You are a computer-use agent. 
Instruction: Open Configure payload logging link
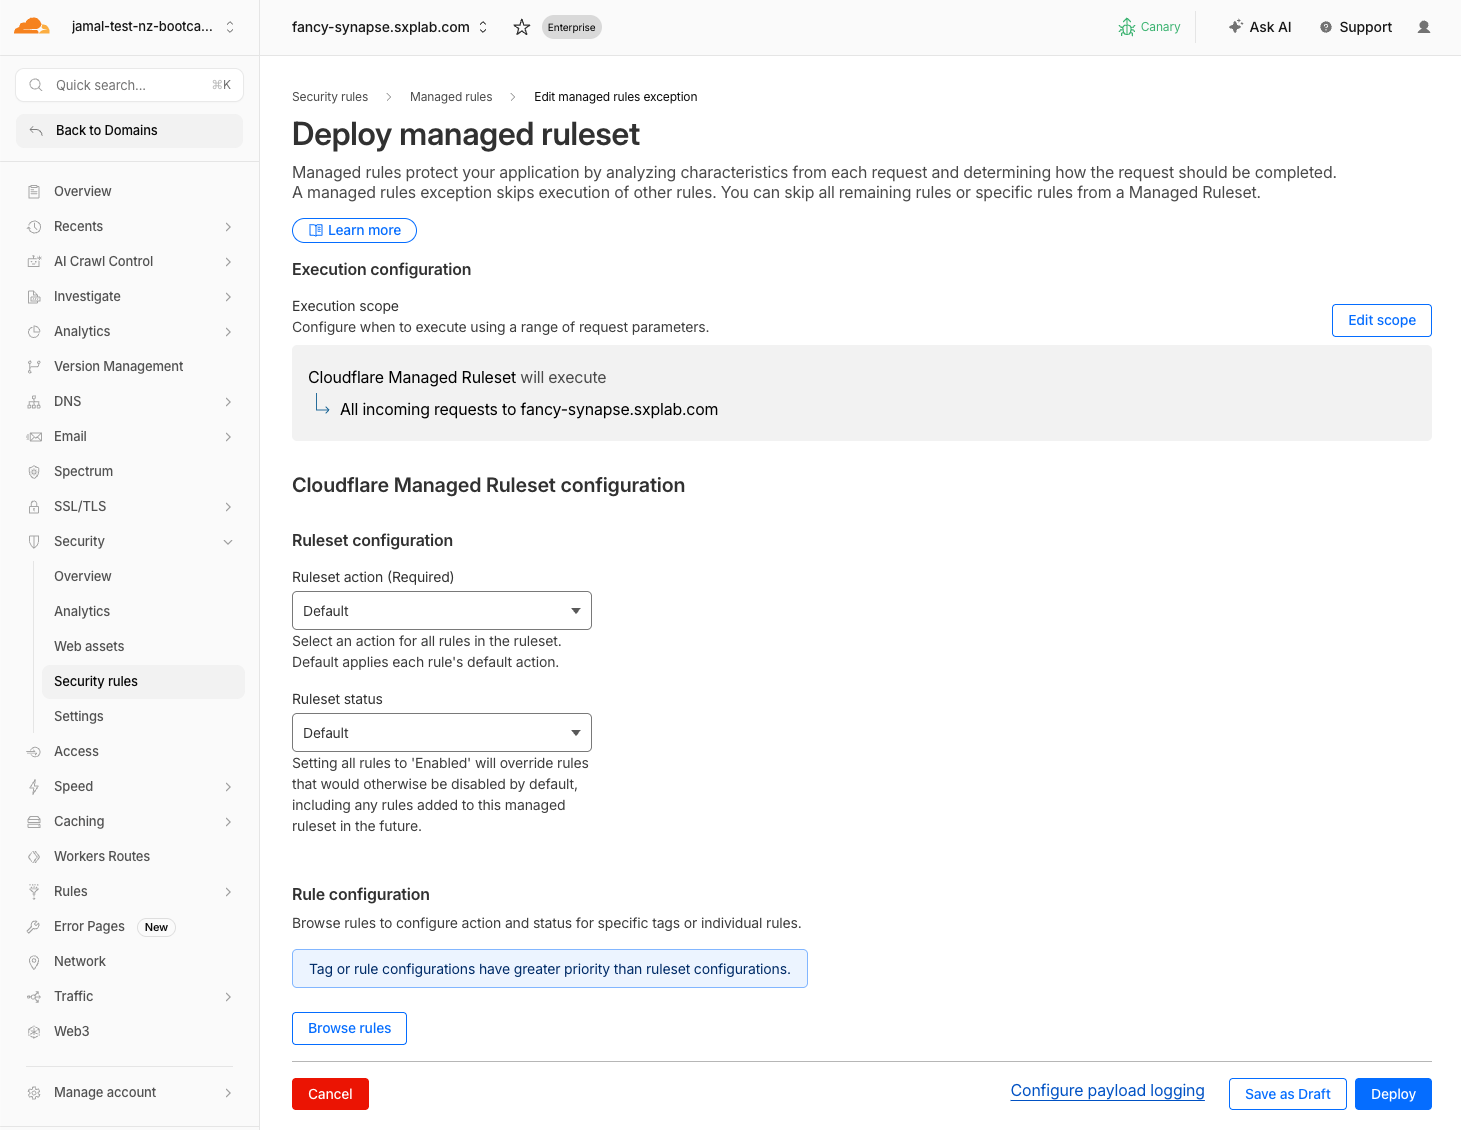point(1107,1090)
